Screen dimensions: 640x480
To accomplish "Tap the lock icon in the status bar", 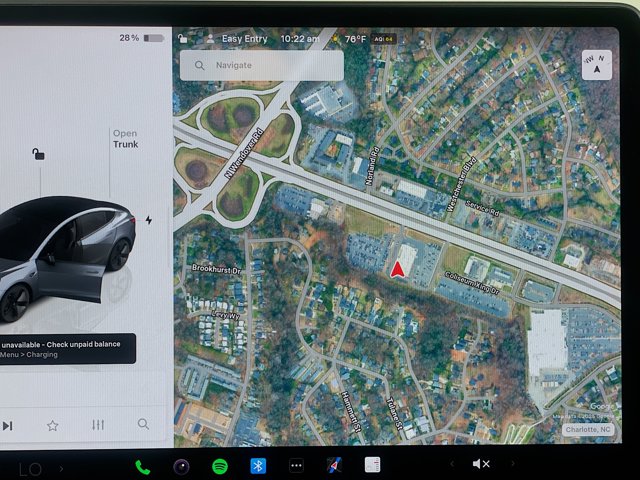I will pos(182,39).
